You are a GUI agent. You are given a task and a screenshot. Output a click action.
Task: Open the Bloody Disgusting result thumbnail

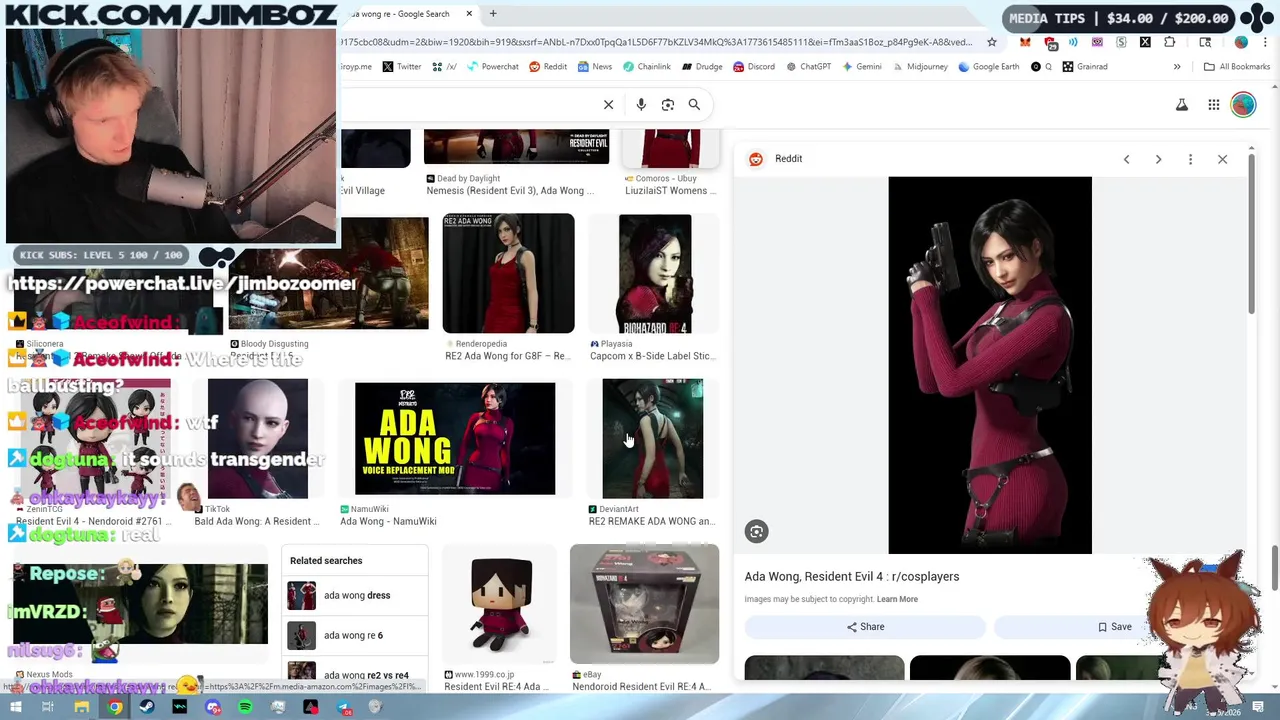pyautogui.click(x=328, y=273)
